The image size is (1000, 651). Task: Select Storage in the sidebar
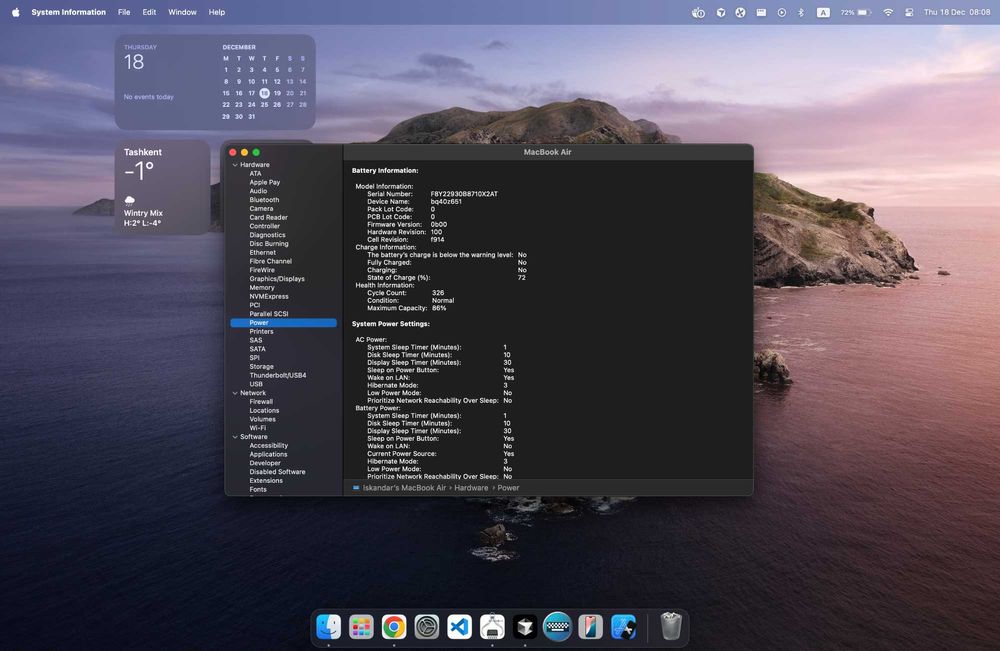pyautogui.click(x=261, y=367)
